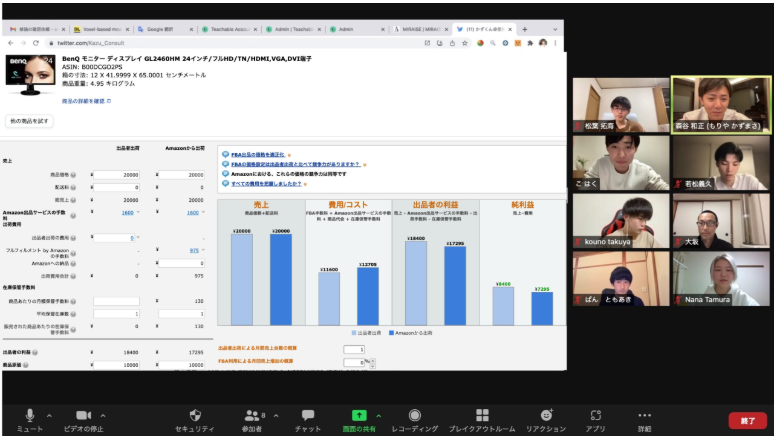The height and width of the screenshot is (436, 776).
Task: Reload the page in the browser
Action: pyautogui.click(x=36, y=43)
